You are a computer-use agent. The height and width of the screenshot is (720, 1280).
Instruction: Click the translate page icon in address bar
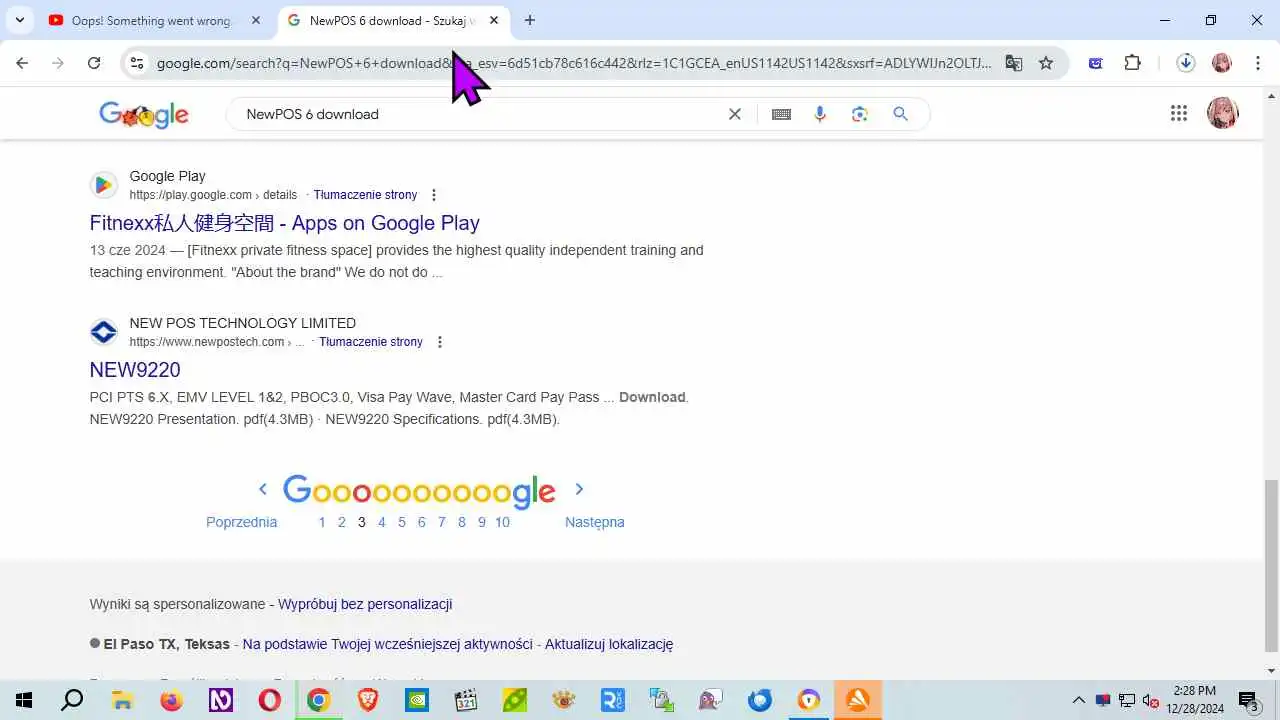pos(1014,63)
